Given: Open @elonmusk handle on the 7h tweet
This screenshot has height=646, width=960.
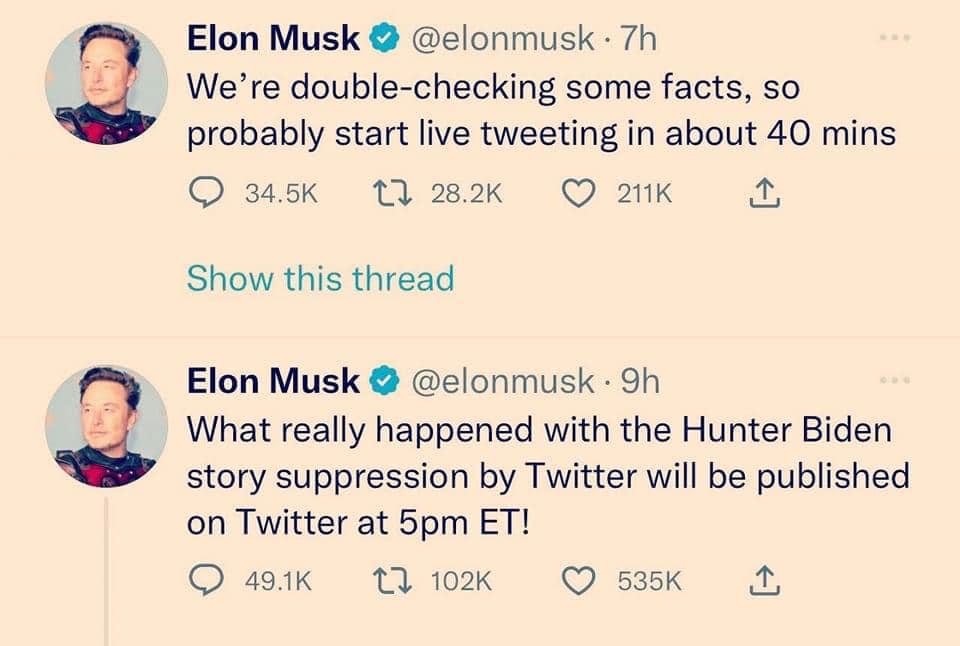Looking at the screenshot, I should pos(503,39).
